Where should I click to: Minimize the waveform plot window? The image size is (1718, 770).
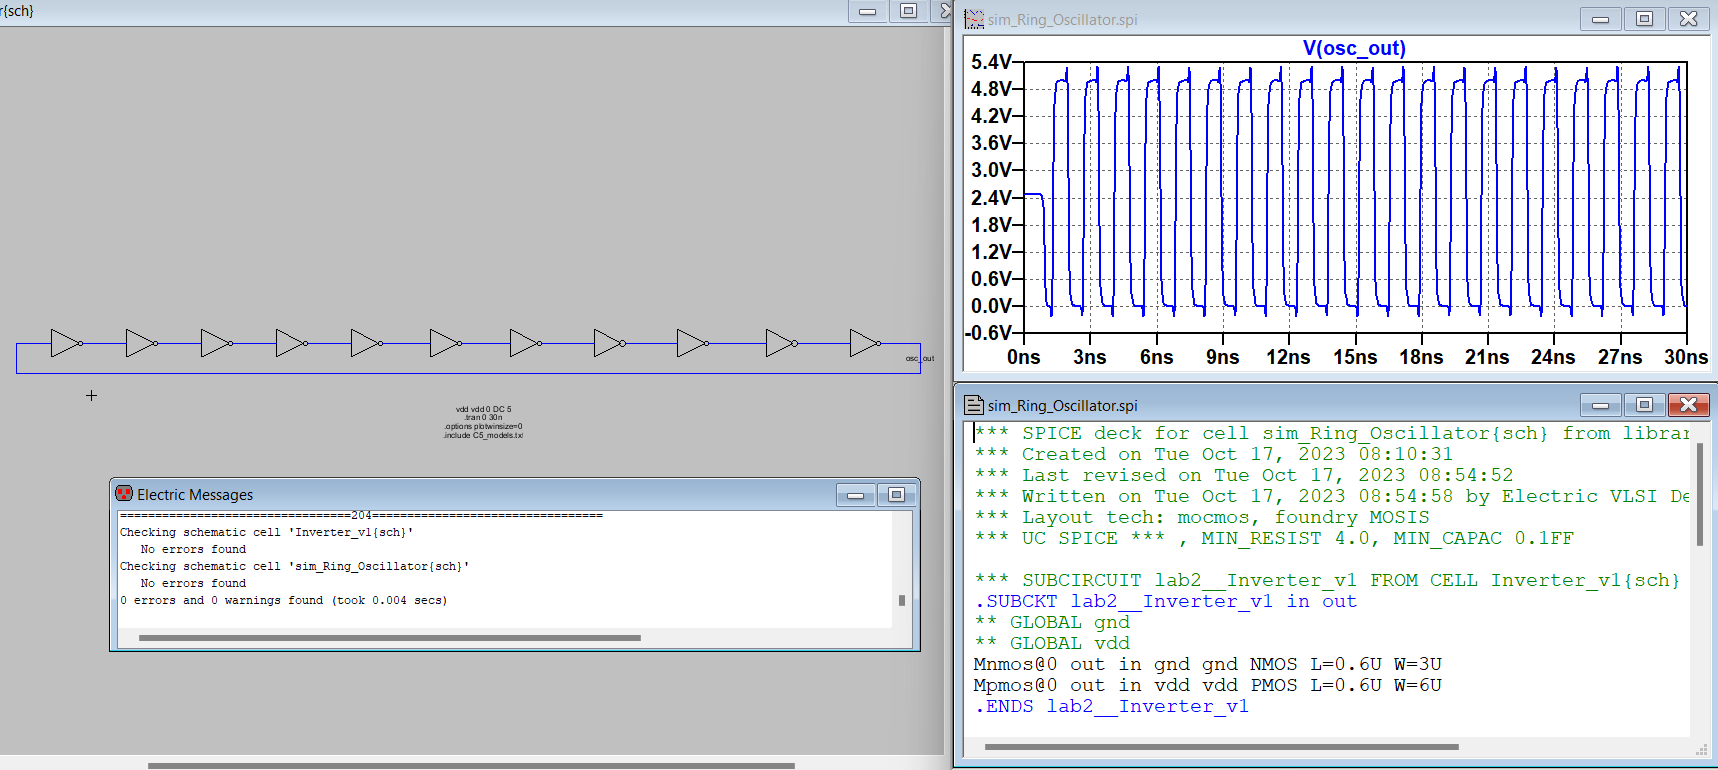(x=1600, y=19)
